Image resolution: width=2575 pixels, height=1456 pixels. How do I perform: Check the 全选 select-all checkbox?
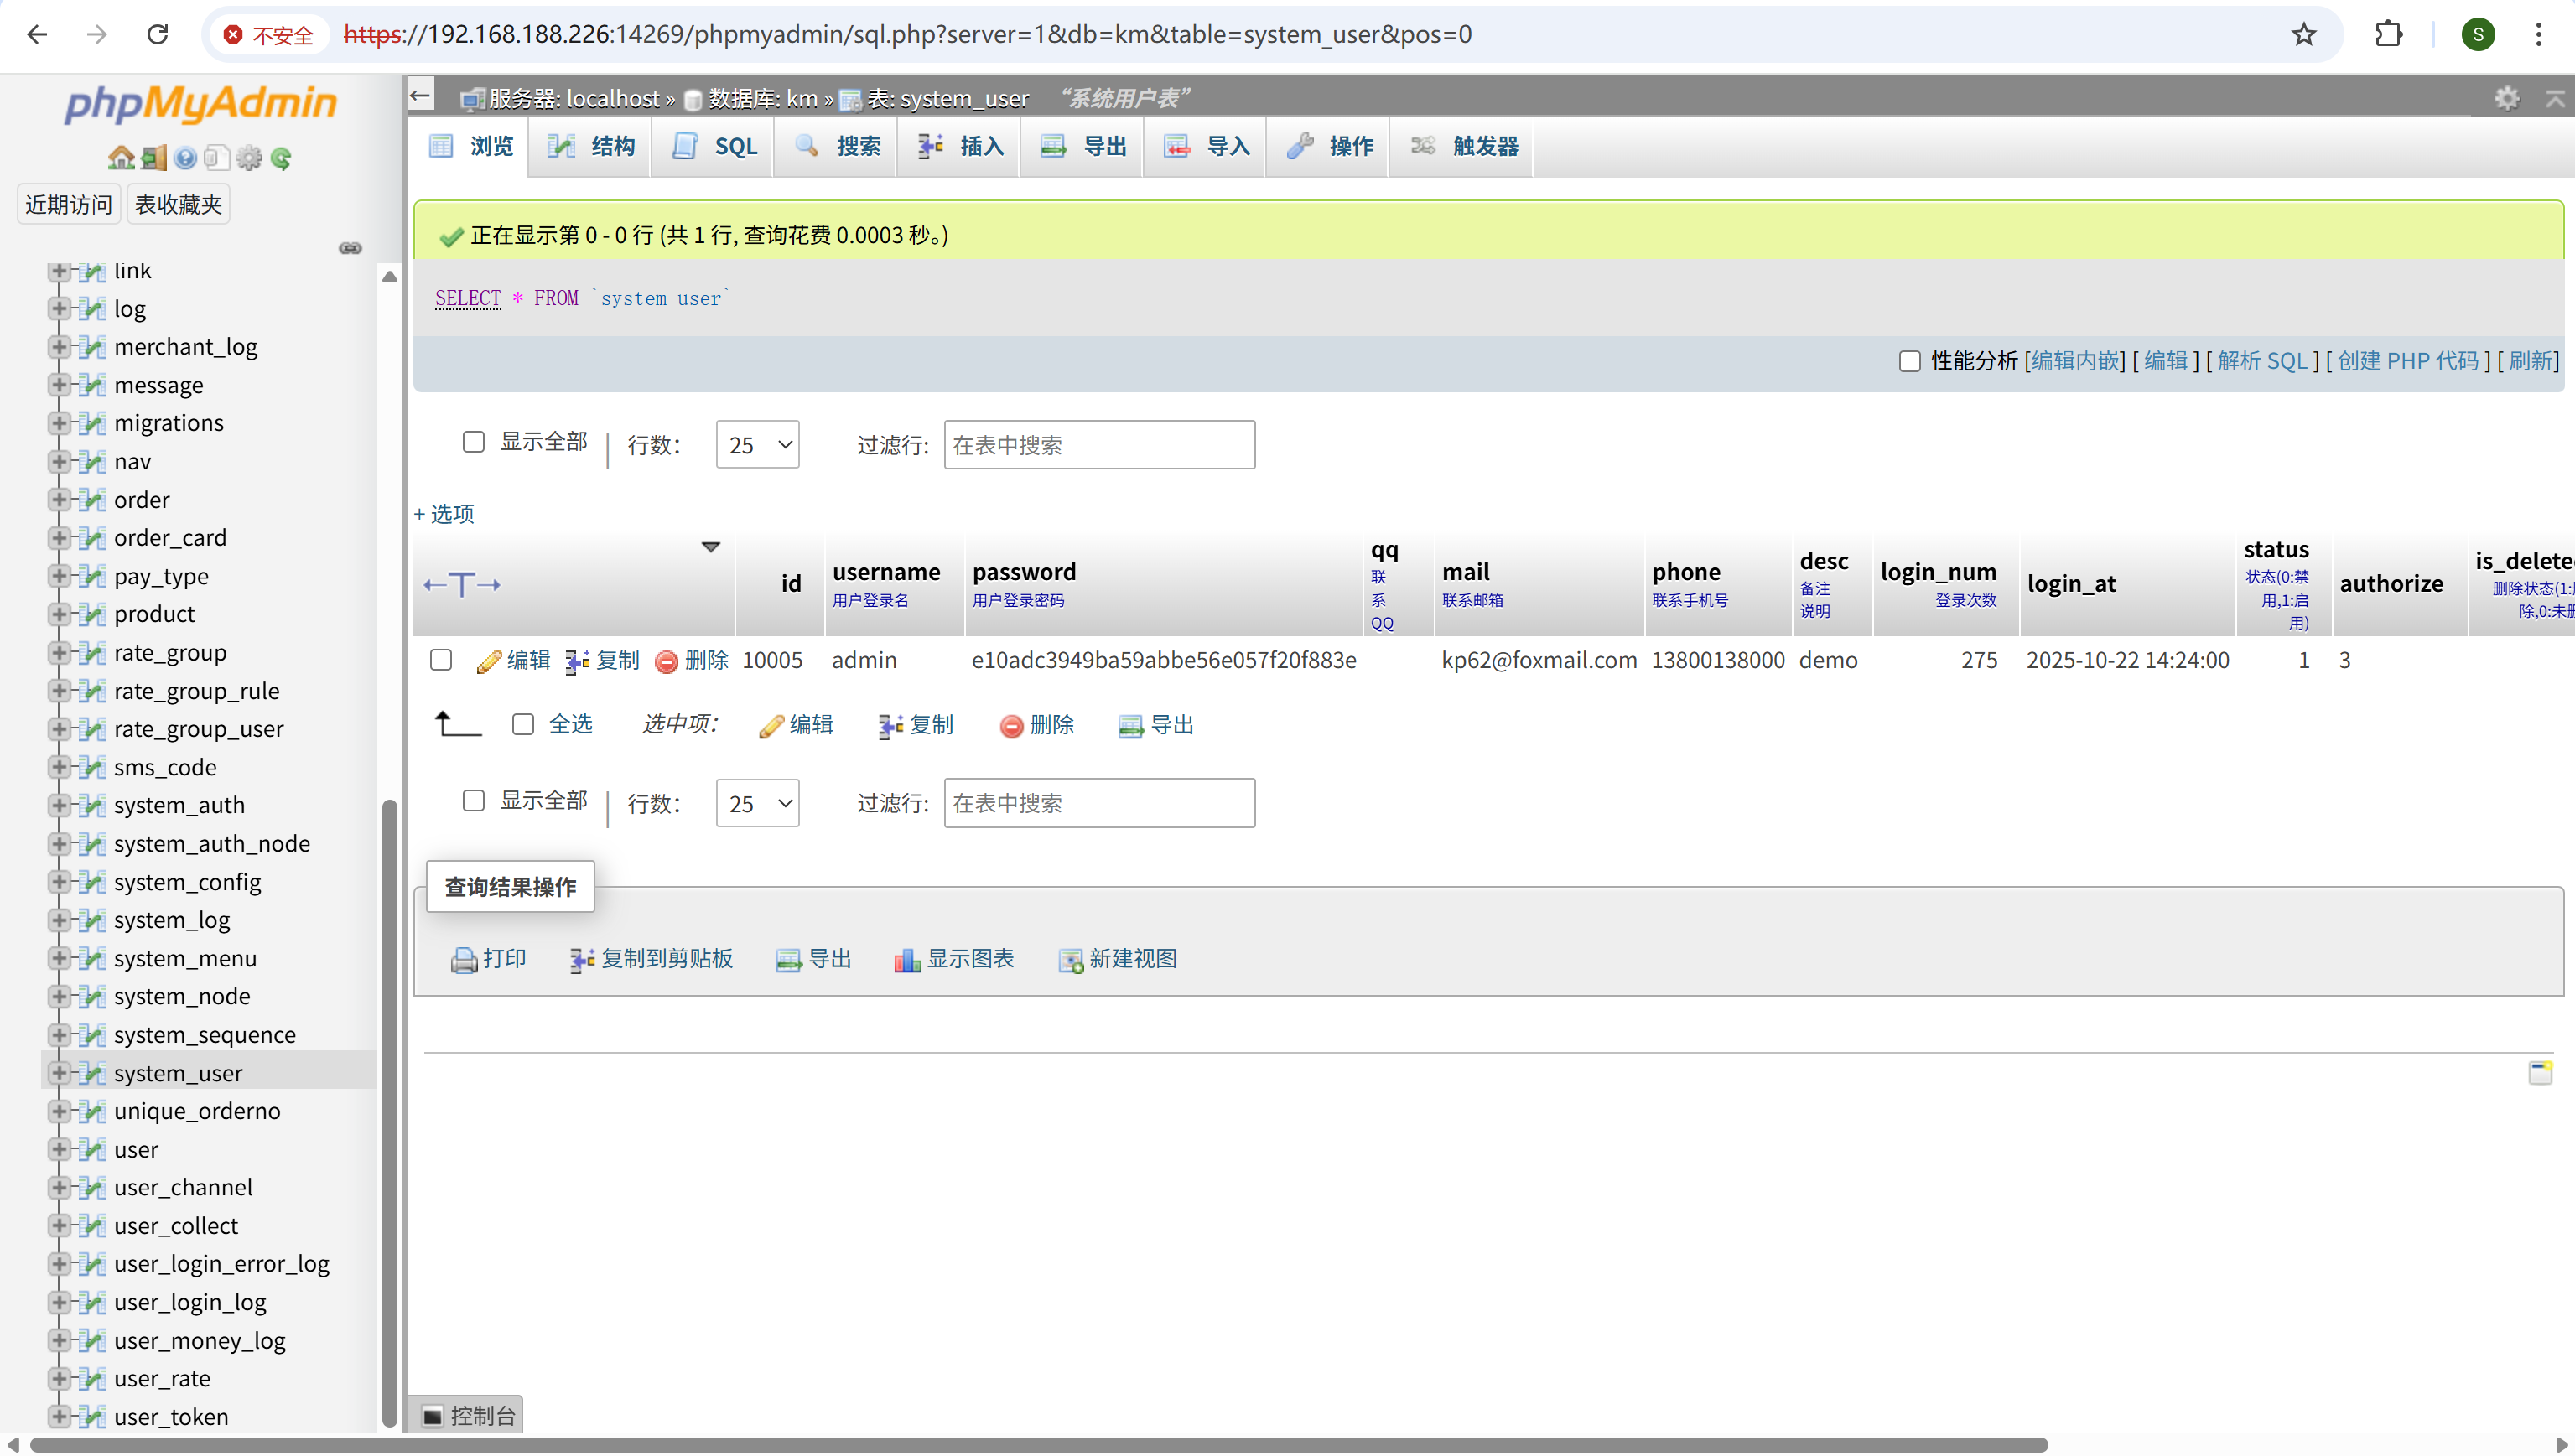pyautogui.click(x=523, y=724)
